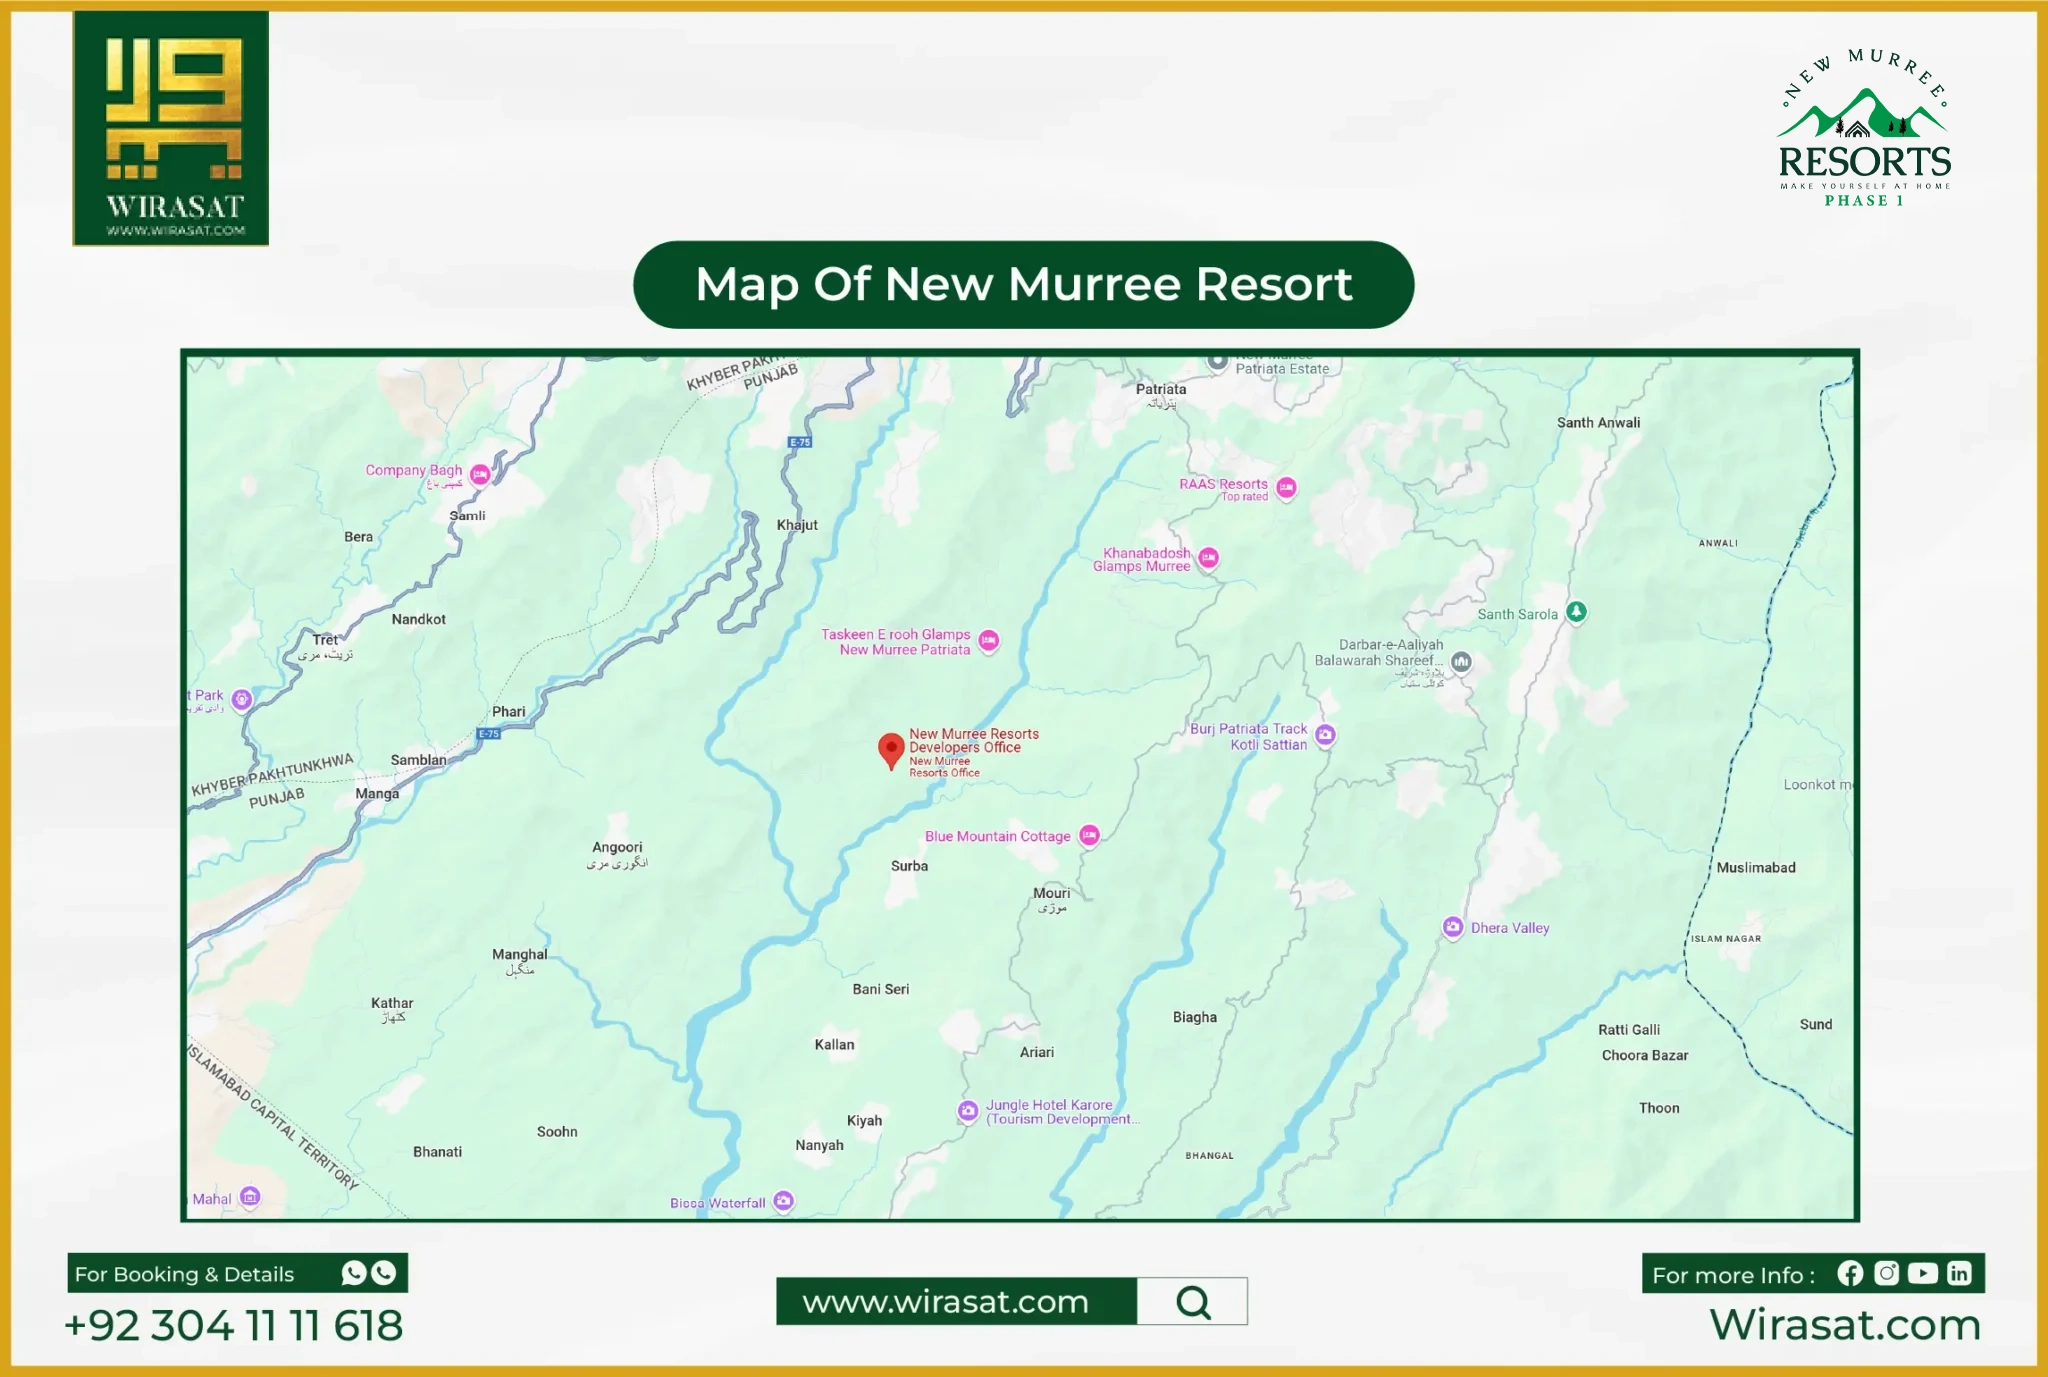Image resolution: width=2048 pixels, height=1377 pixels.
Task: Click the Muslimabad label
Action: click(1756, 868)
